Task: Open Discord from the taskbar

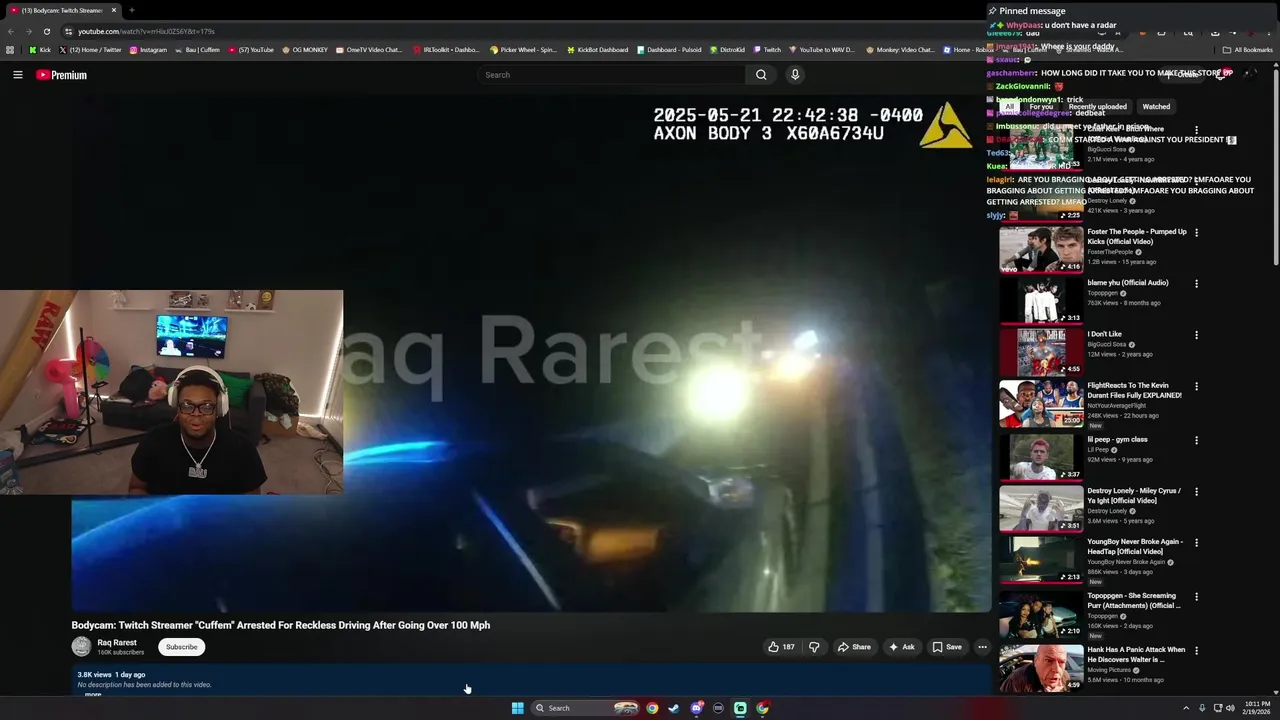Action: [x=697, y=708]
